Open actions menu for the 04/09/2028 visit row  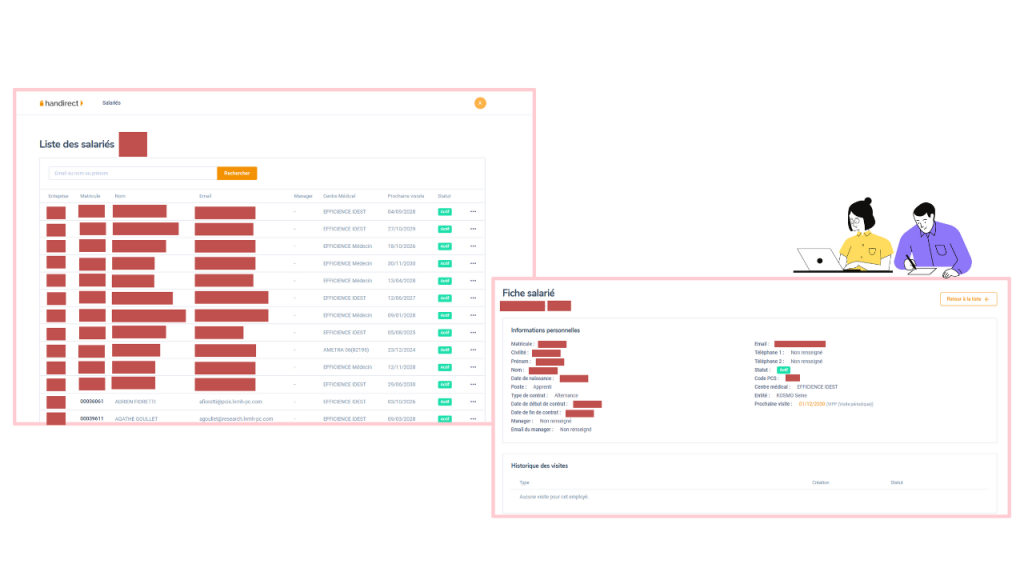click(x=473, y=212)
